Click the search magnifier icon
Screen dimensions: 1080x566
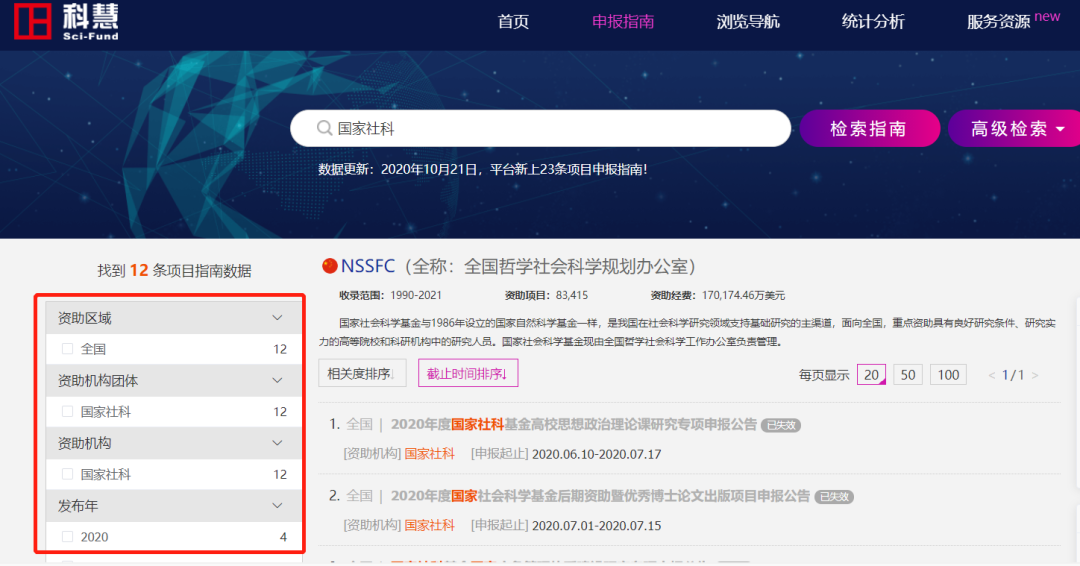coord(324,128)
